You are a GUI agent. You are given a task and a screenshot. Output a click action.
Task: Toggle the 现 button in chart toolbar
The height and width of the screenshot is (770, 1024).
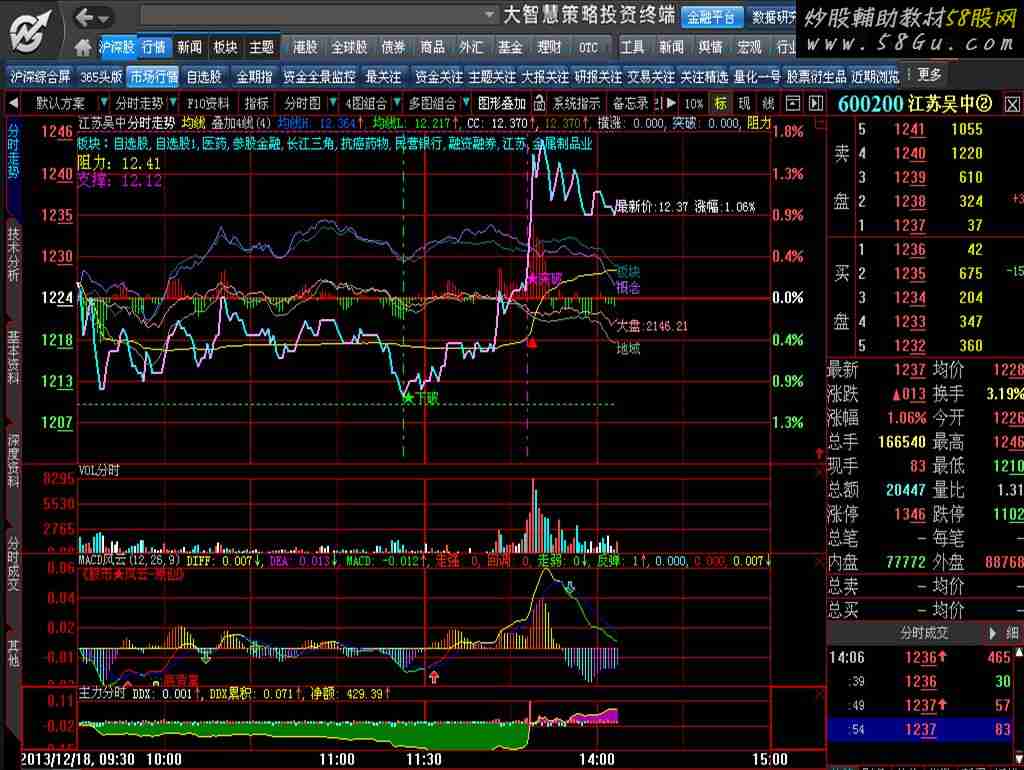pyautogui.click(x=744, y=103)
